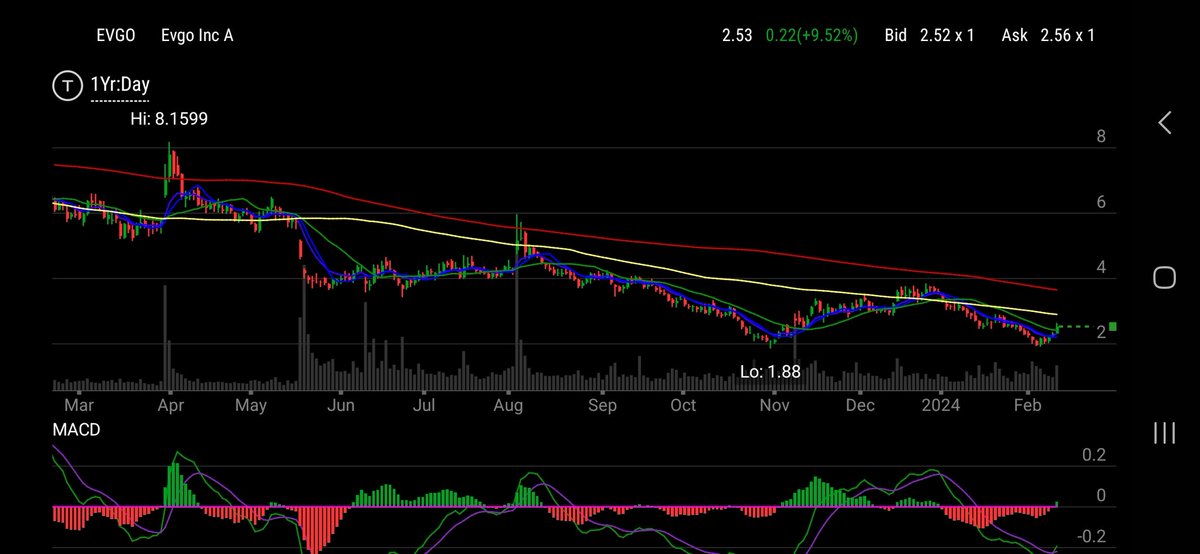Image resolution: width=1200 pixels, height=554 pixels.
Task: Tap the Dec date axis label
Action: tap(860, 405)
